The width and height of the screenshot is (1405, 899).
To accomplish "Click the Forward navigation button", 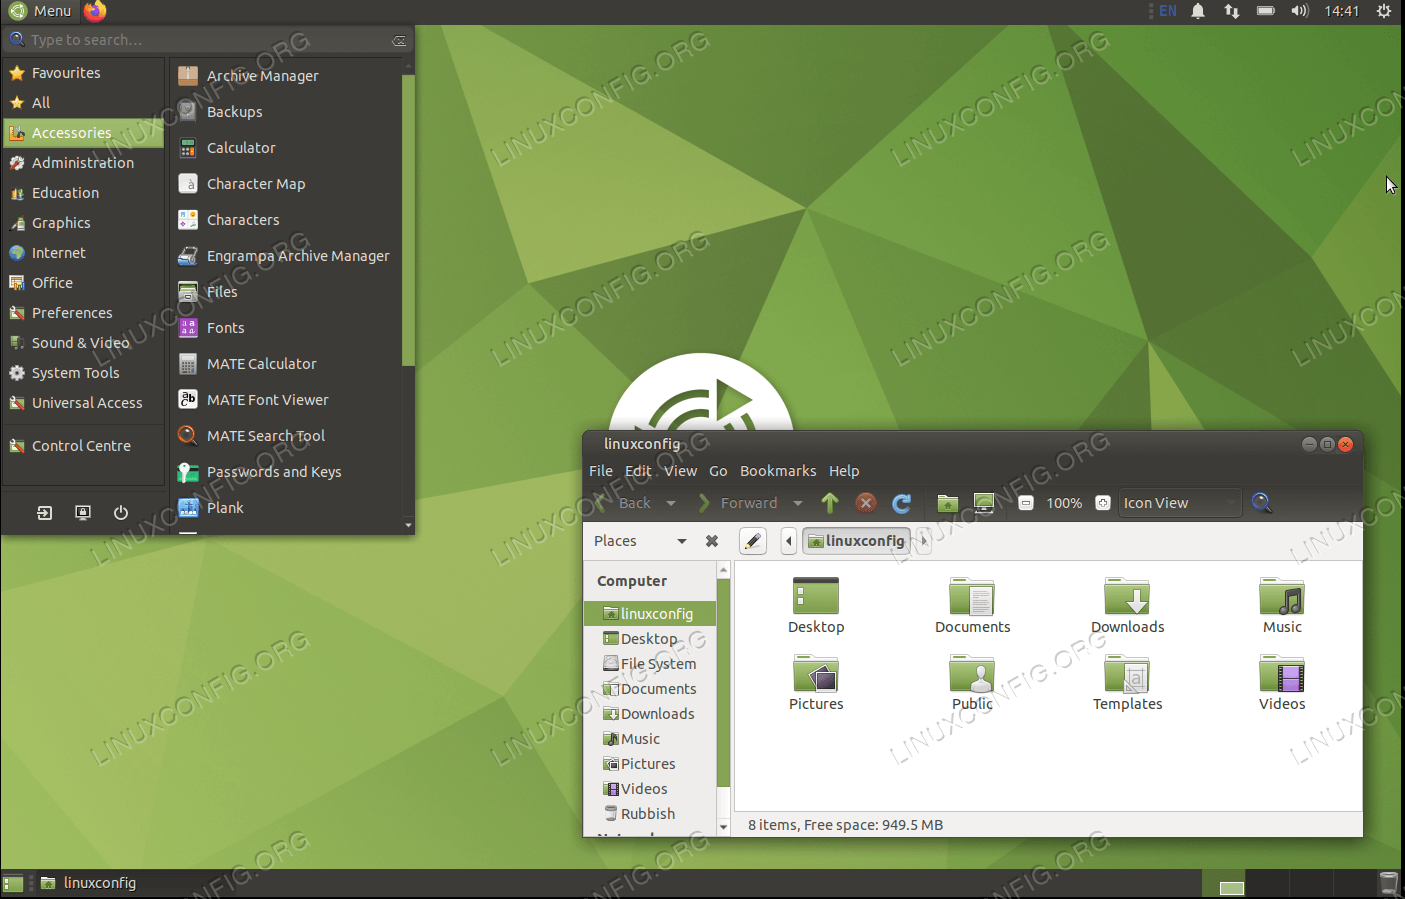I will (x=739, y=503).
